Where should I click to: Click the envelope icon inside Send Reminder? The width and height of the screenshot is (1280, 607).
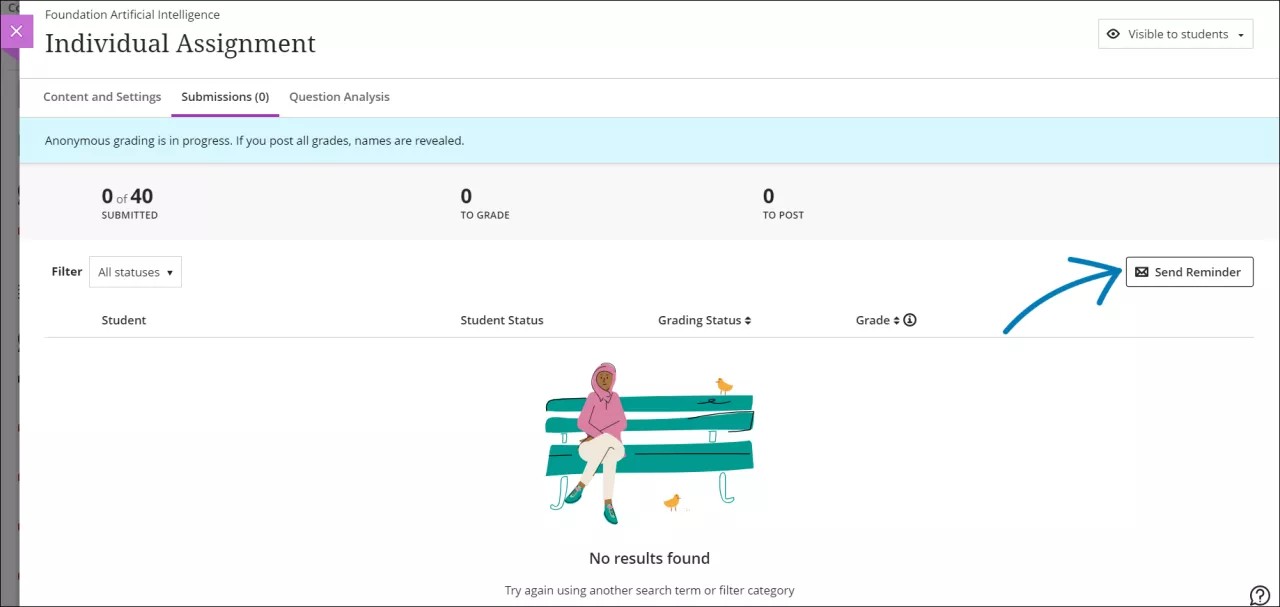coord(1143,271)
